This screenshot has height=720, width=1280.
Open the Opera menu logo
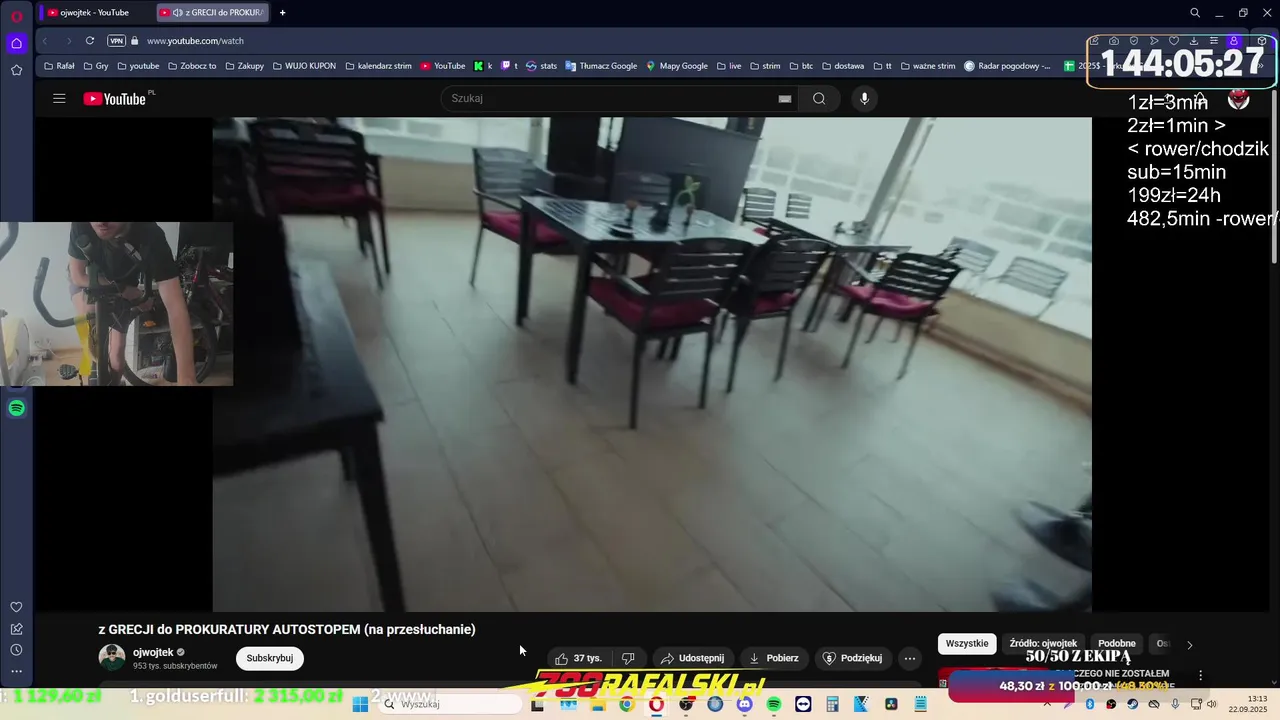pos(16,16)
